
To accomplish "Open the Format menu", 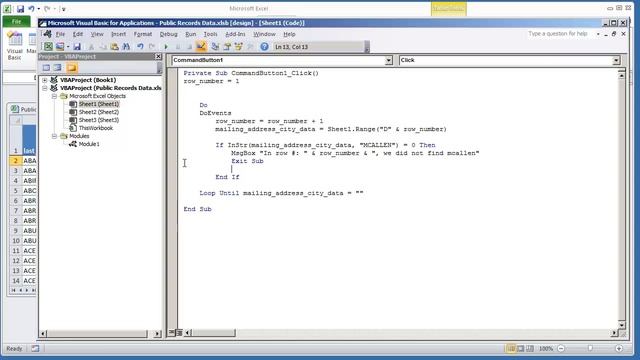I will [143, 34].
